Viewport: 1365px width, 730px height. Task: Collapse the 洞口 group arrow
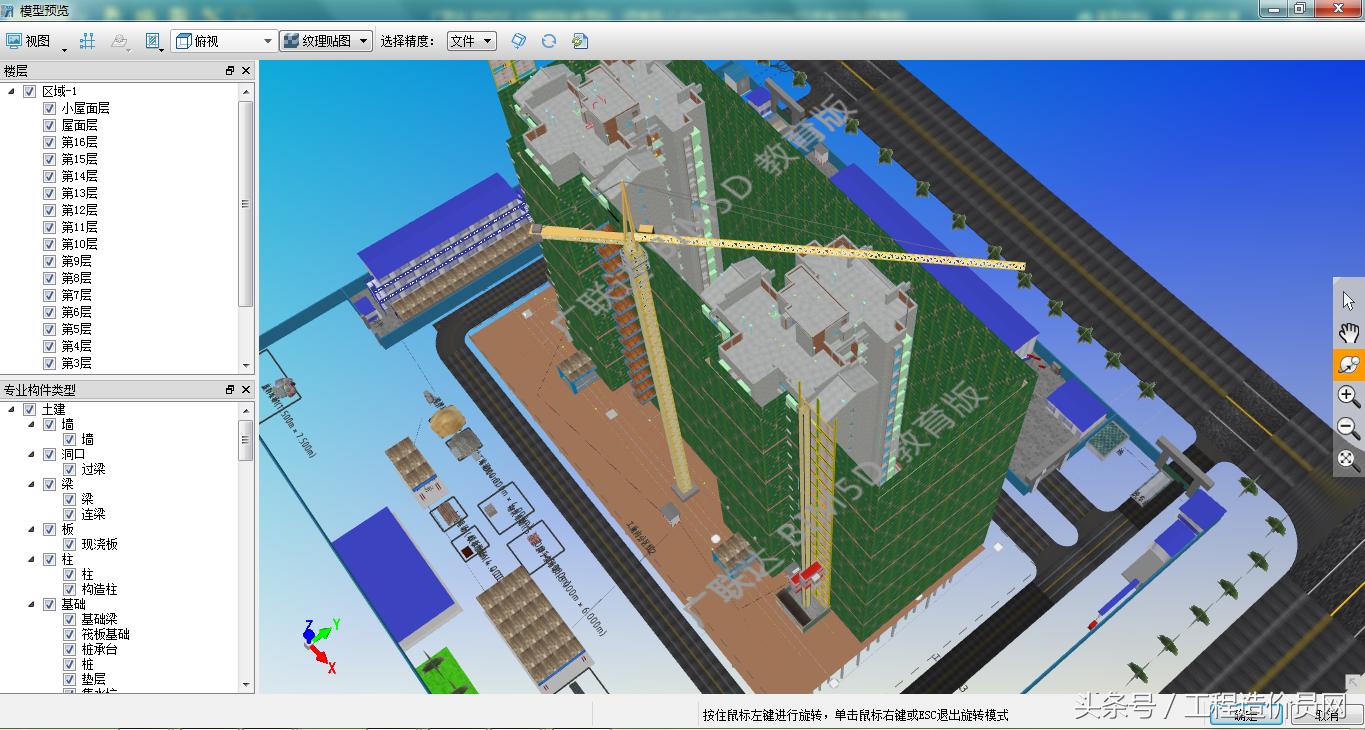click(x=32, y=453)
